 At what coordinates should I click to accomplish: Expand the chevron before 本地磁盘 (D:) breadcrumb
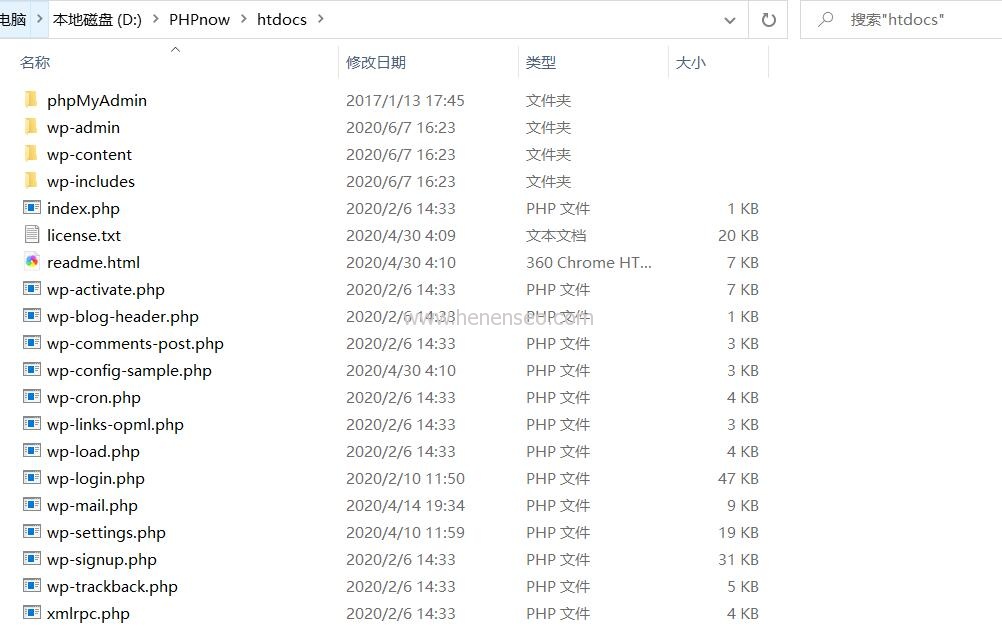tap(40, 19)
